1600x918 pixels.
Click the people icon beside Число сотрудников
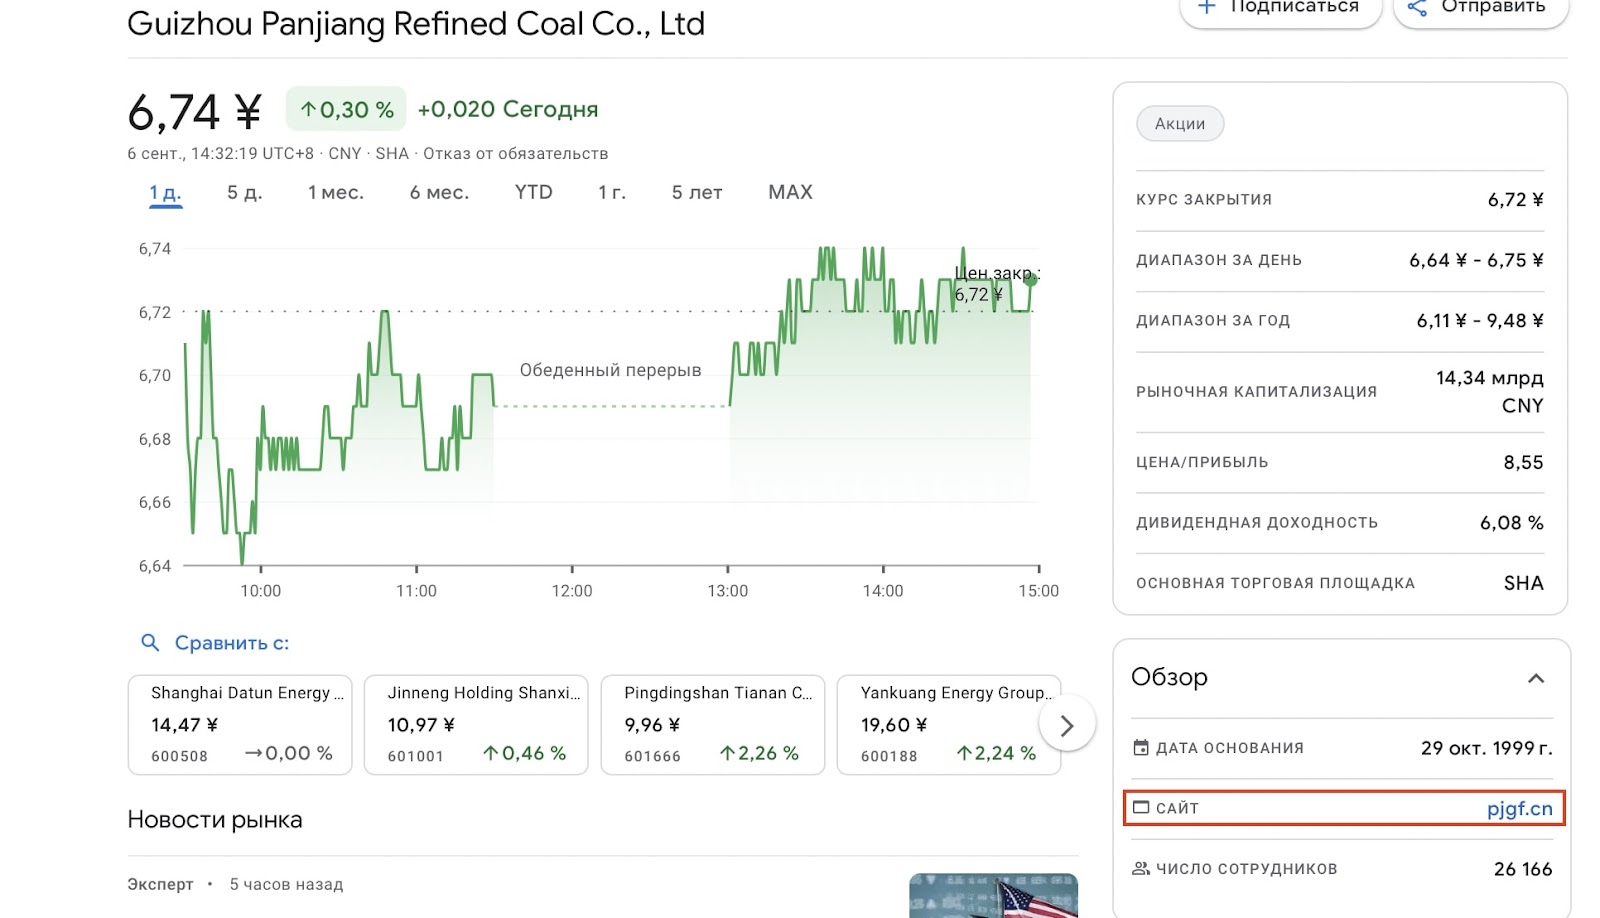click(1141, 869)
